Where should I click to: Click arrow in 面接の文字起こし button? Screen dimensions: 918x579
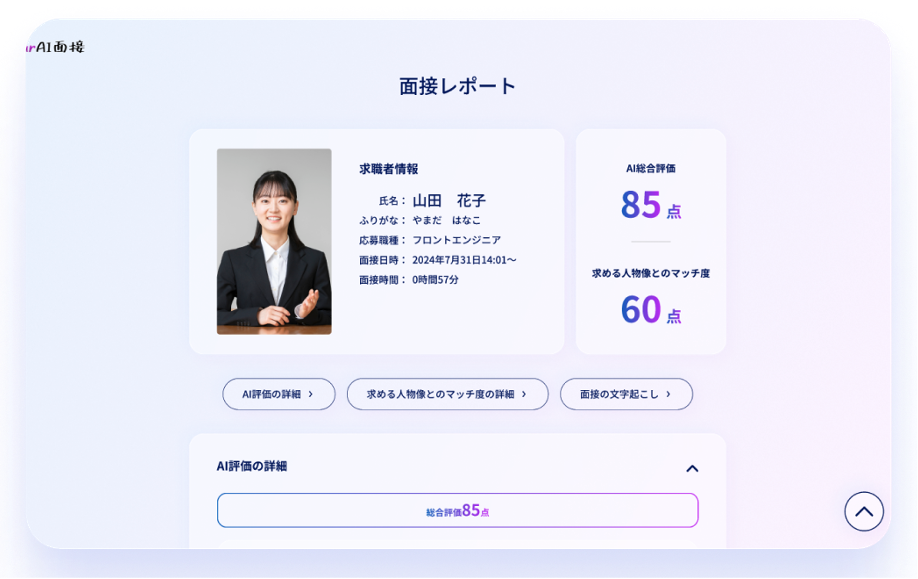(668, 394)
